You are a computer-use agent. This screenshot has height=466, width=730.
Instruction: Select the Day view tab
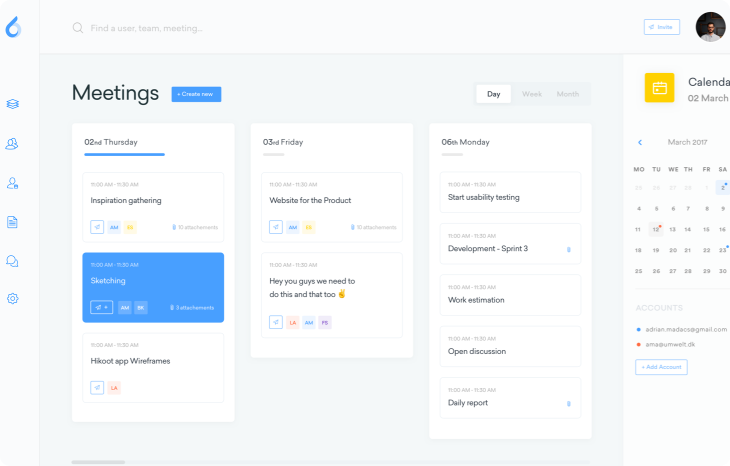[494, 94]
